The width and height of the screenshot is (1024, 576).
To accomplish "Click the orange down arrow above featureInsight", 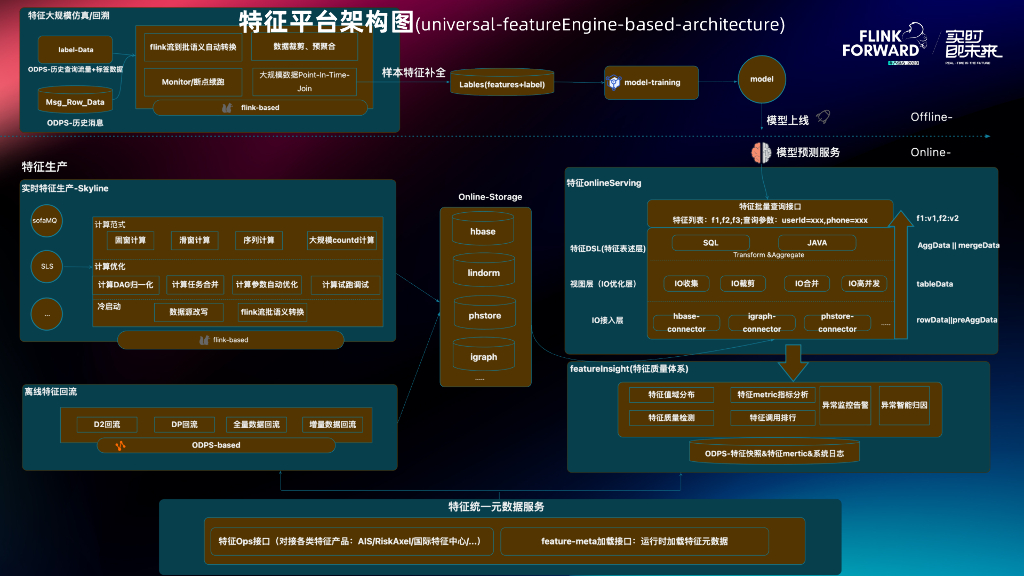I will [x=793, y=362].
